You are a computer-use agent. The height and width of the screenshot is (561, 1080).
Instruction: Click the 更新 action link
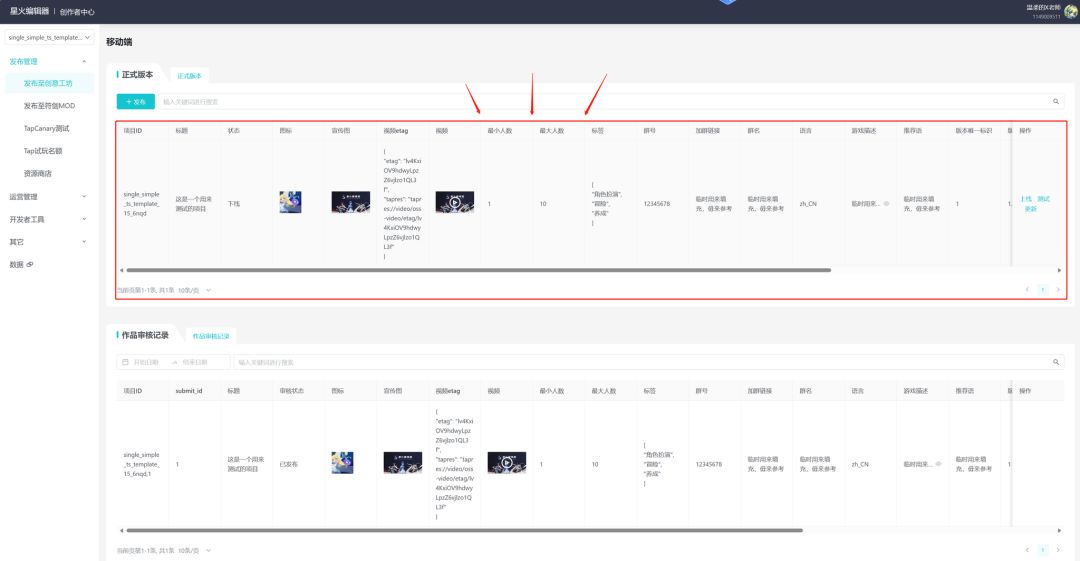coord(1030,209)
